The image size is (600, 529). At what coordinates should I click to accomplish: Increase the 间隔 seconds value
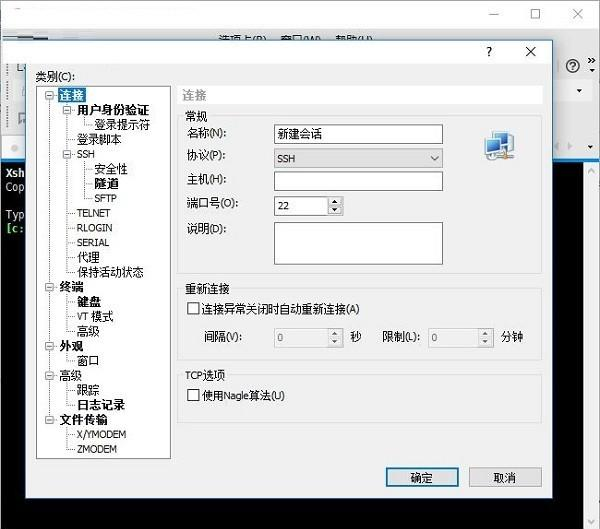(335, 333)
